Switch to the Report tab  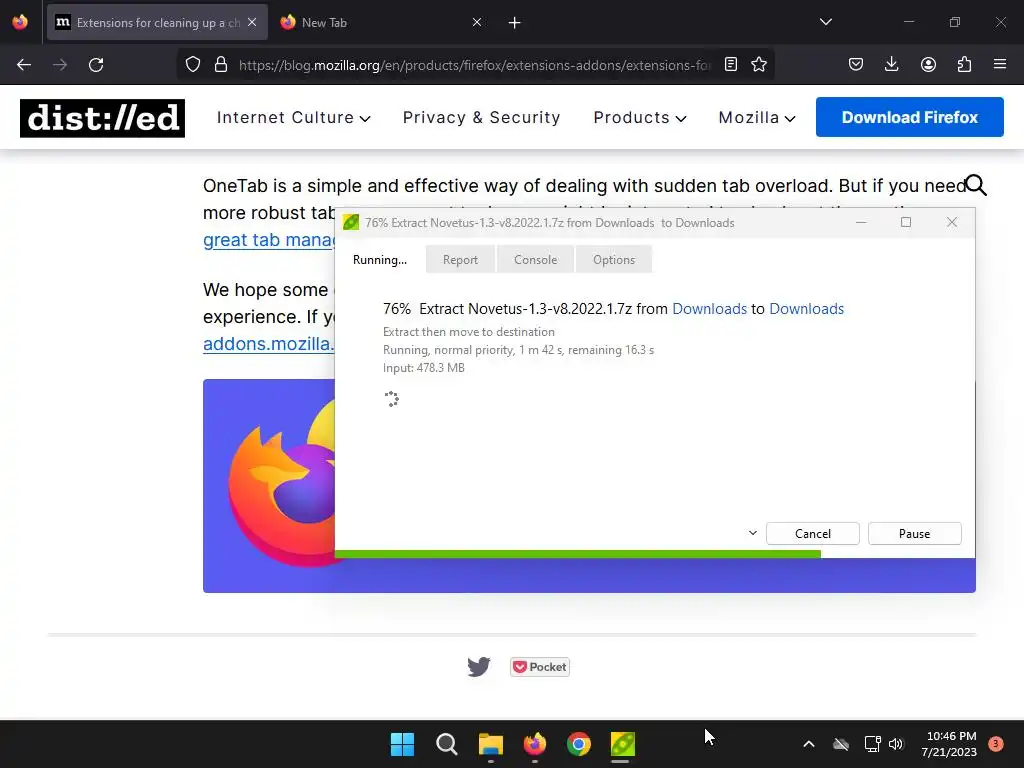coord(460,260)
